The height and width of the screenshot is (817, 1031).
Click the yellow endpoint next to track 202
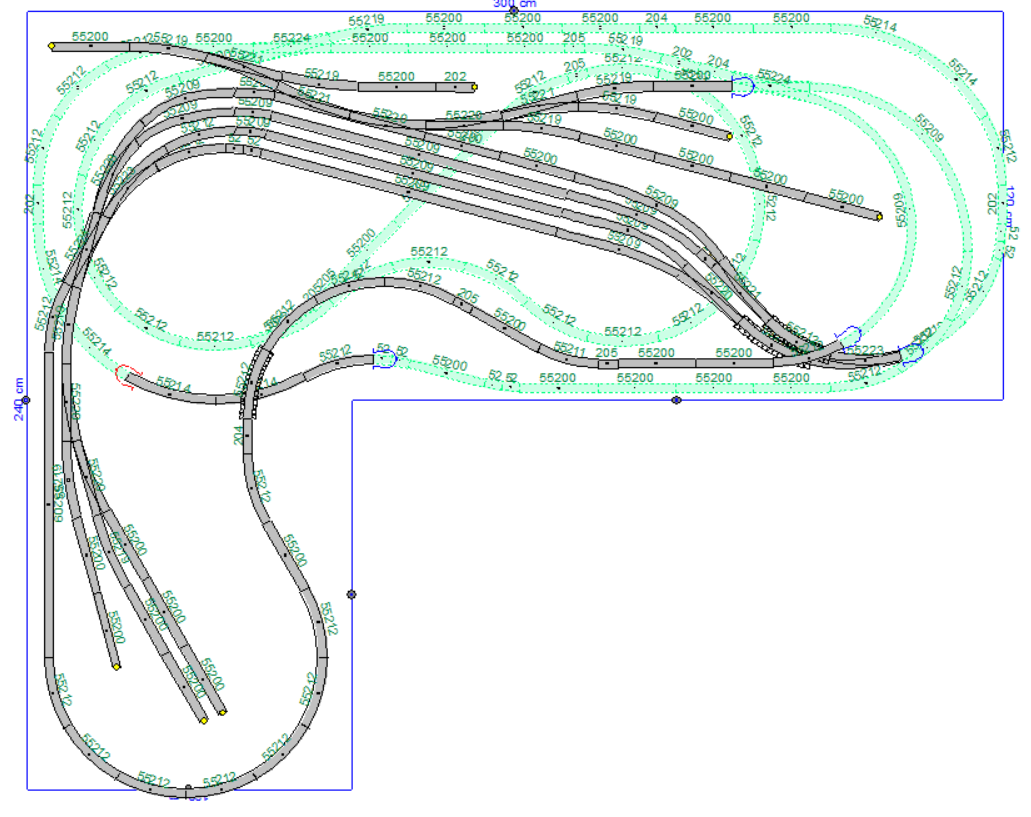[x=474, y=87]
